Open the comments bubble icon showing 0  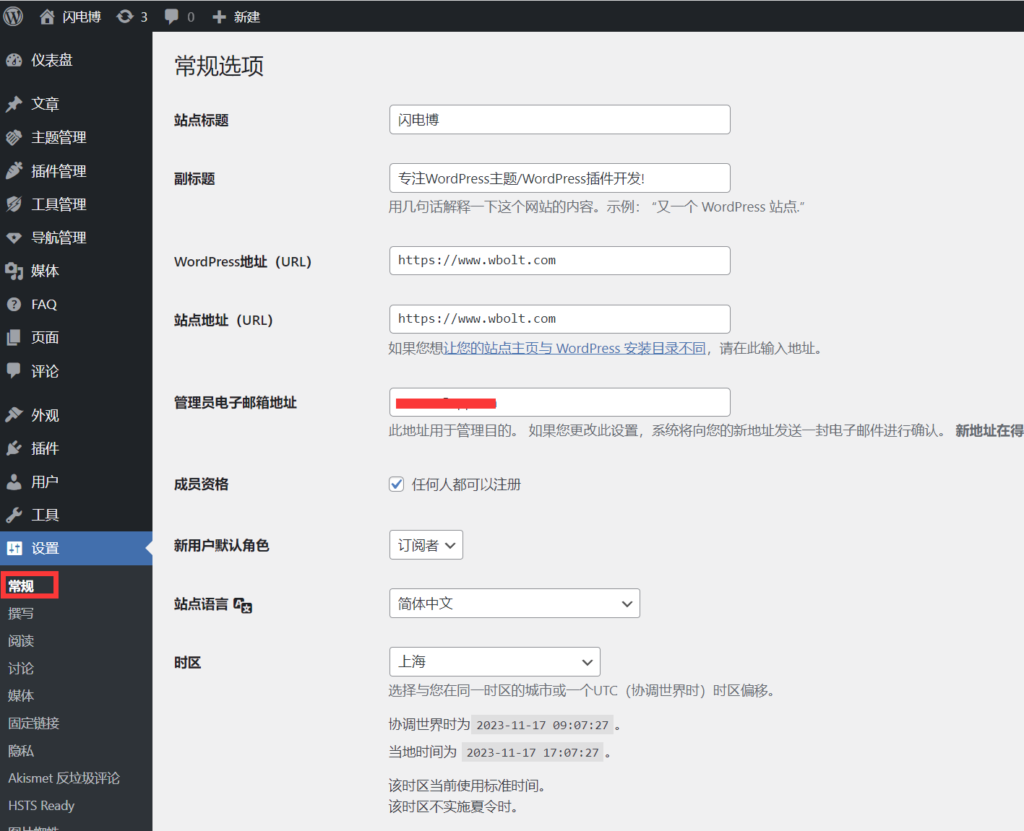[x=172, y=17]
